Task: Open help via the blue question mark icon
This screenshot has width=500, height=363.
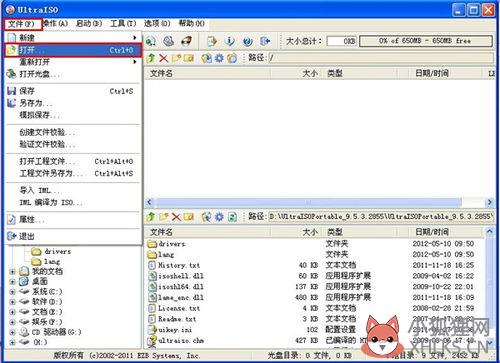Action: (x=247, y=41)
